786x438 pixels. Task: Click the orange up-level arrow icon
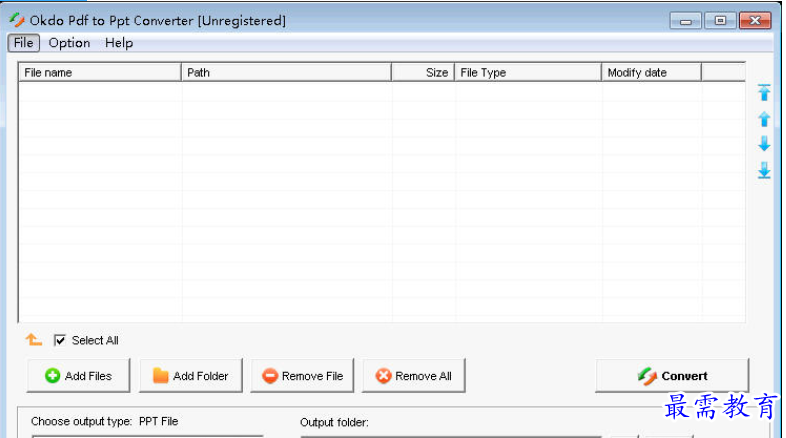click(34, 340)
